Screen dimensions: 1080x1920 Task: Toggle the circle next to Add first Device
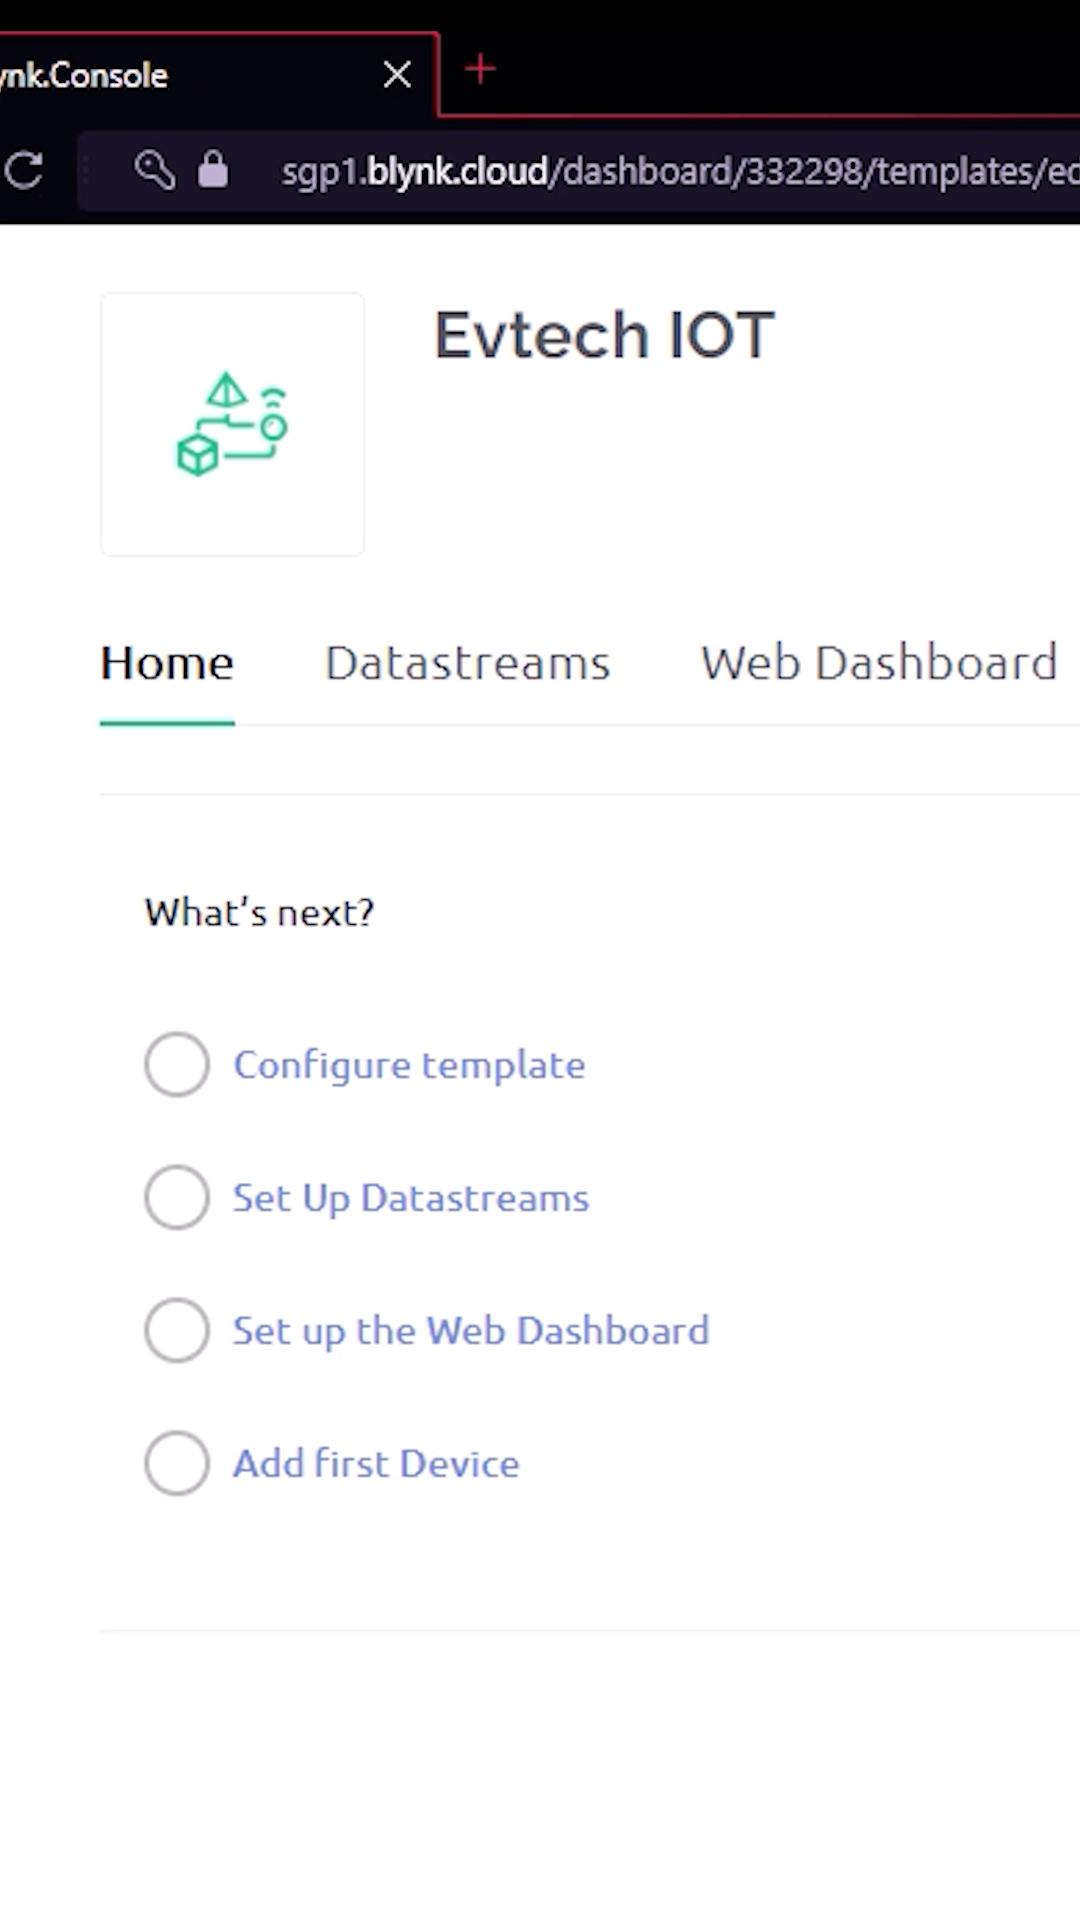pos(177,1463)
